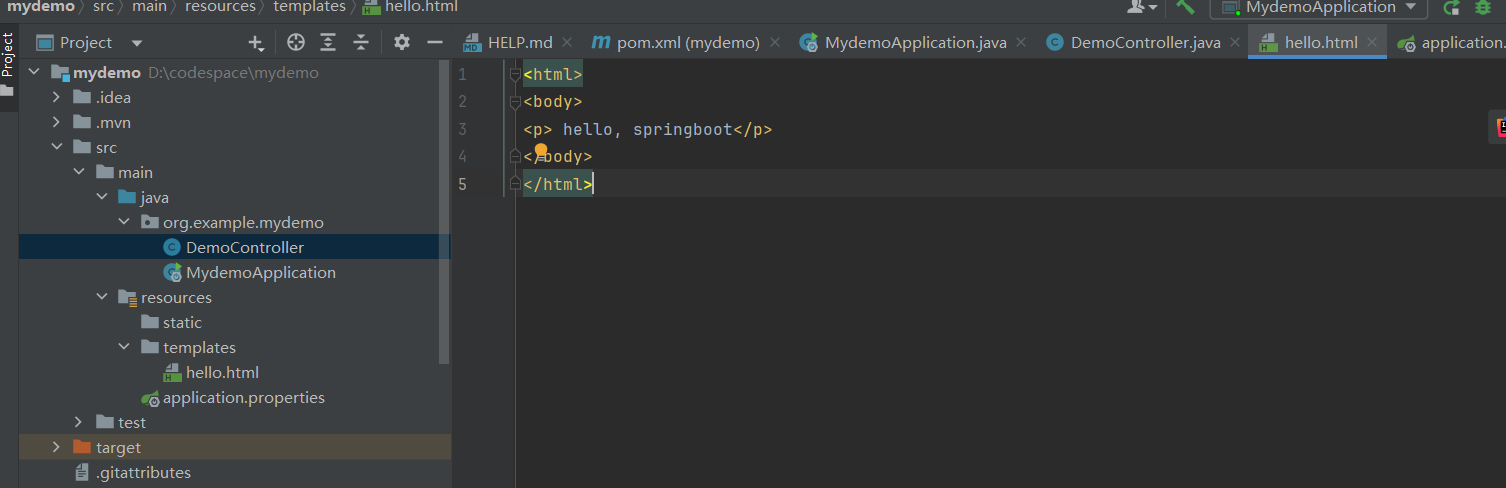Close the HELP.md tab

coord(567,43)
